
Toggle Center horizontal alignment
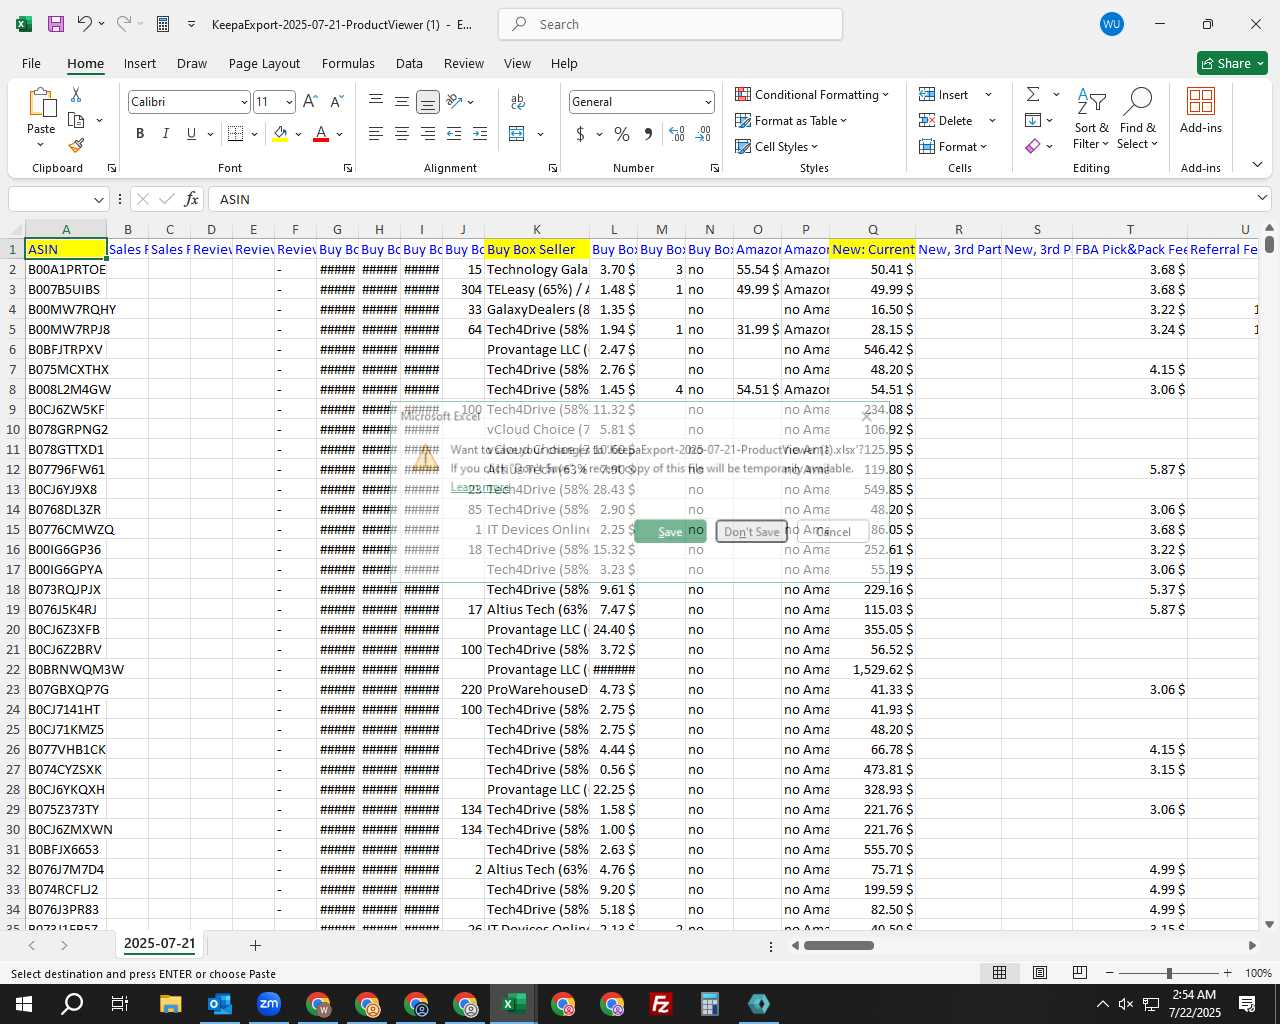pos(402,134)
